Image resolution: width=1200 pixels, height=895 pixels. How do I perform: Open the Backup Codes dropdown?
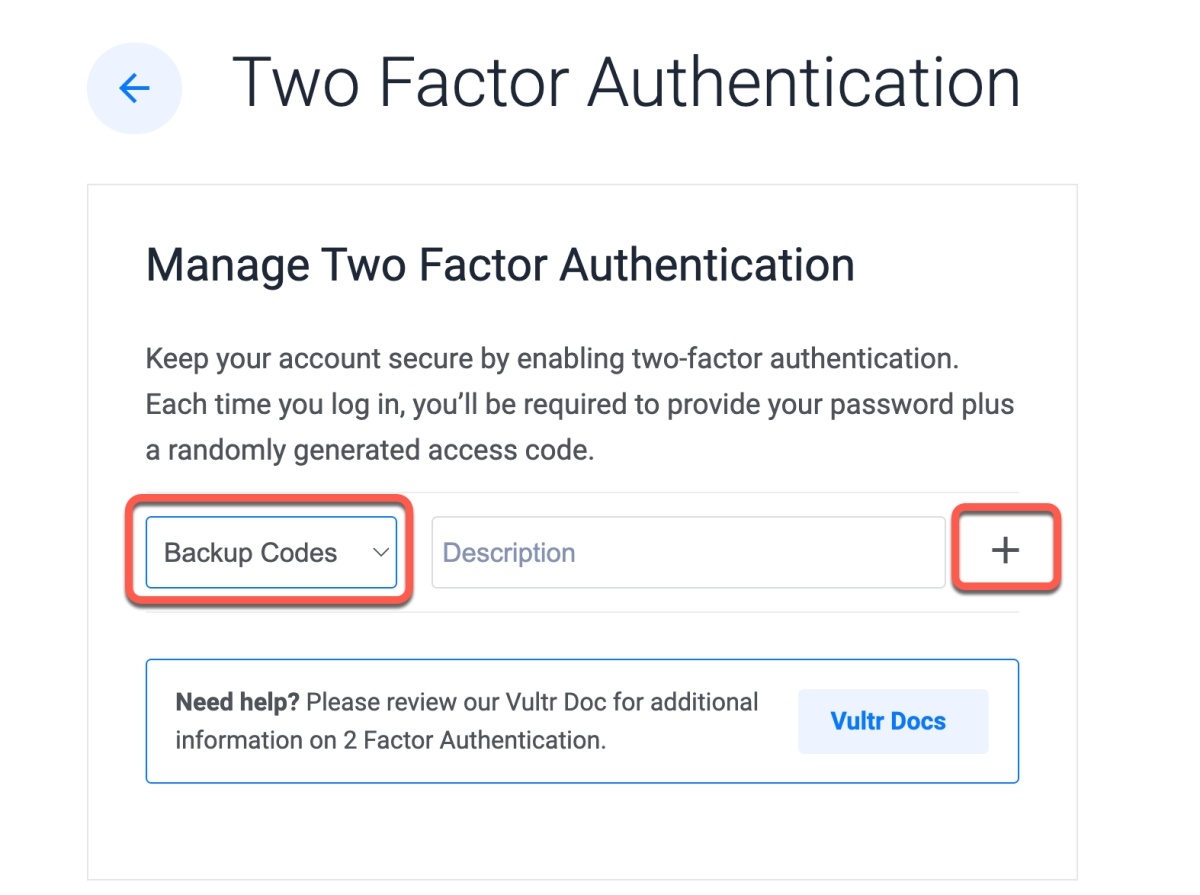pyautogui.click(x=270, y=552)
